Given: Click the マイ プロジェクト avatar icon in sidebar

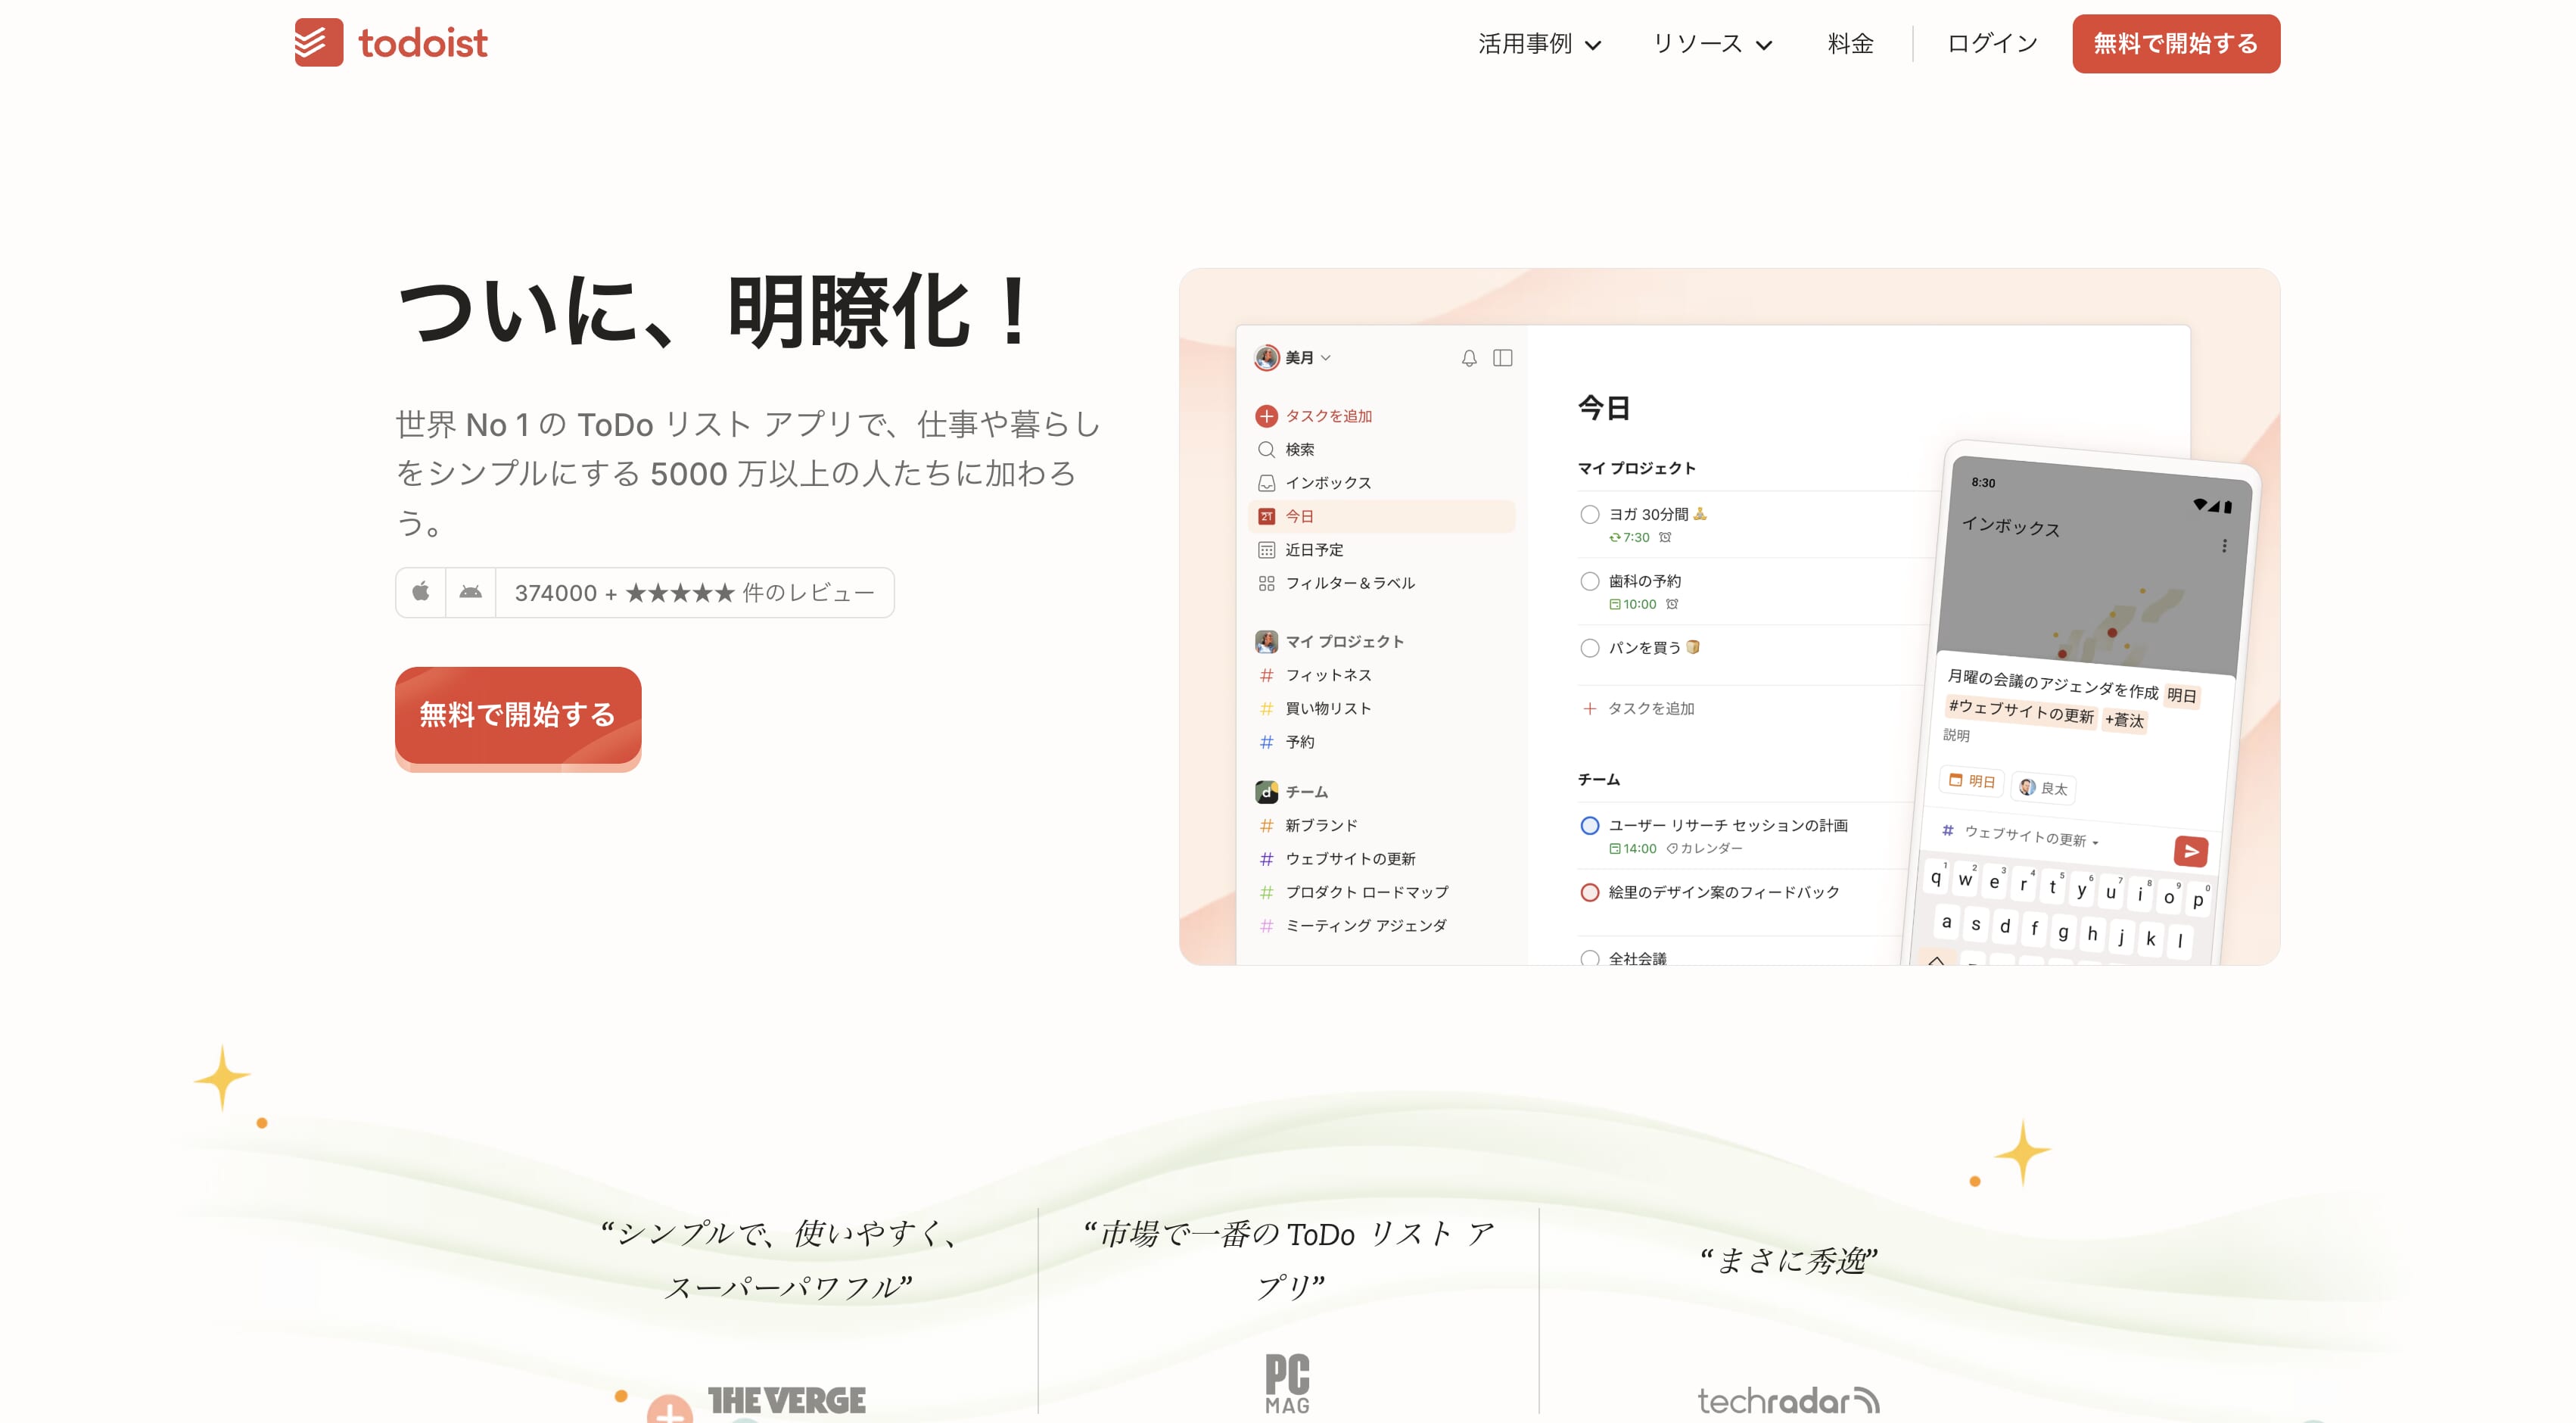Looking at the screenshot, I should tap(1266, 641).
